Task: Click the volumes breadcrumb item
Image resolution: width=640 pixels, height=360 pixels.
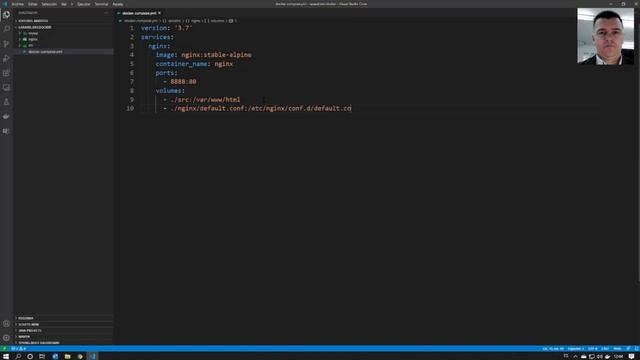Action: pos(218,21)
